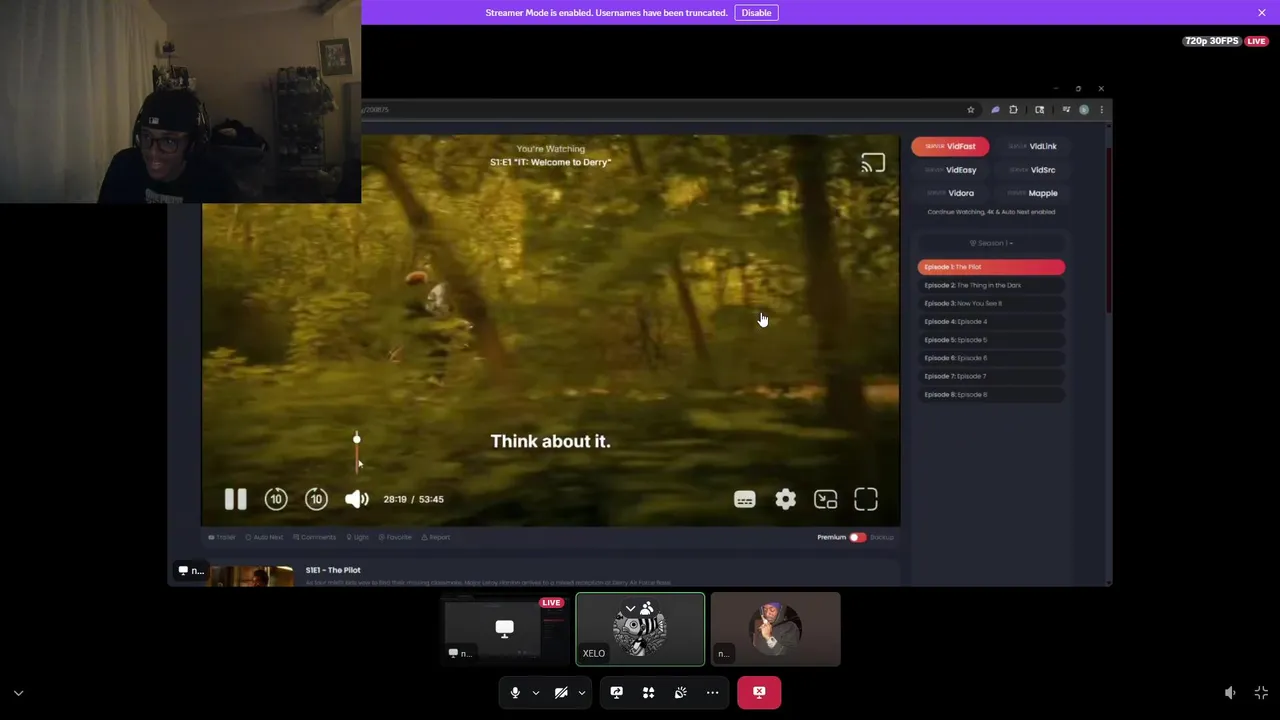Collapse participants with the chevron on XELO tile

coord(630,607)
